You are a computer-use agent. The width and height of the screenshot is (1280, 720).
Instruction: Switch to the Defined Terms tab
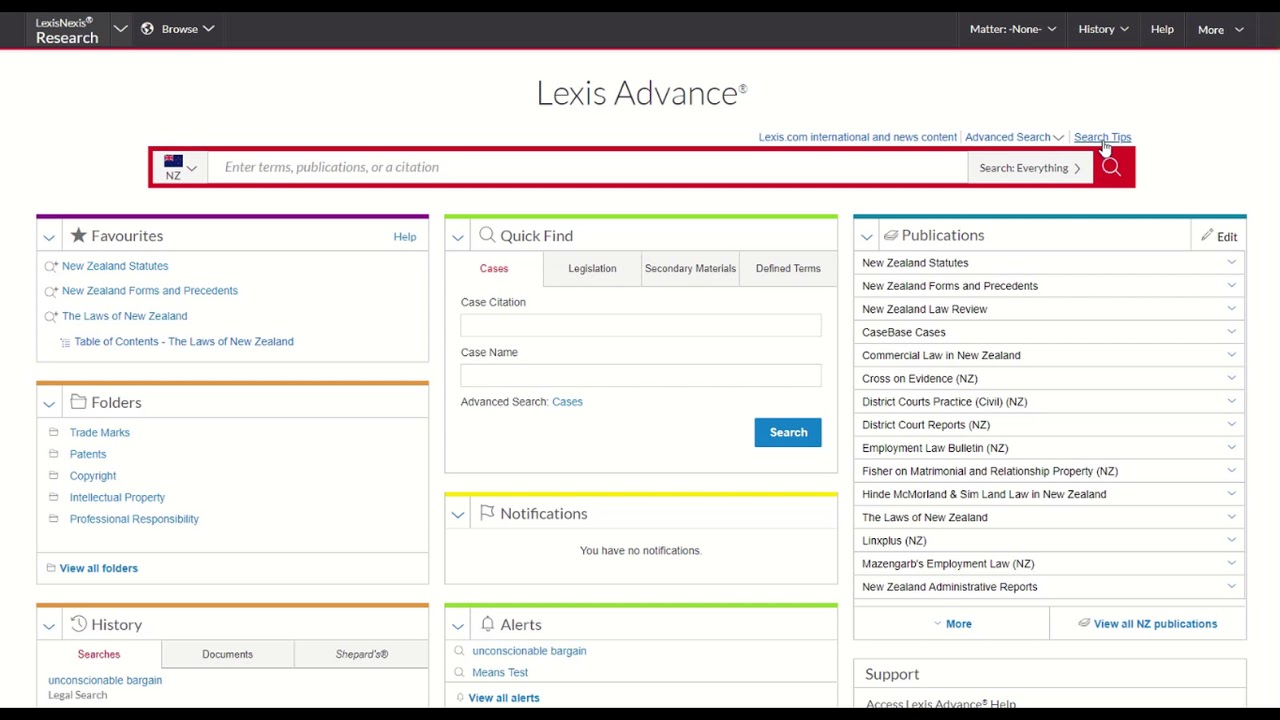click(788, 268)
